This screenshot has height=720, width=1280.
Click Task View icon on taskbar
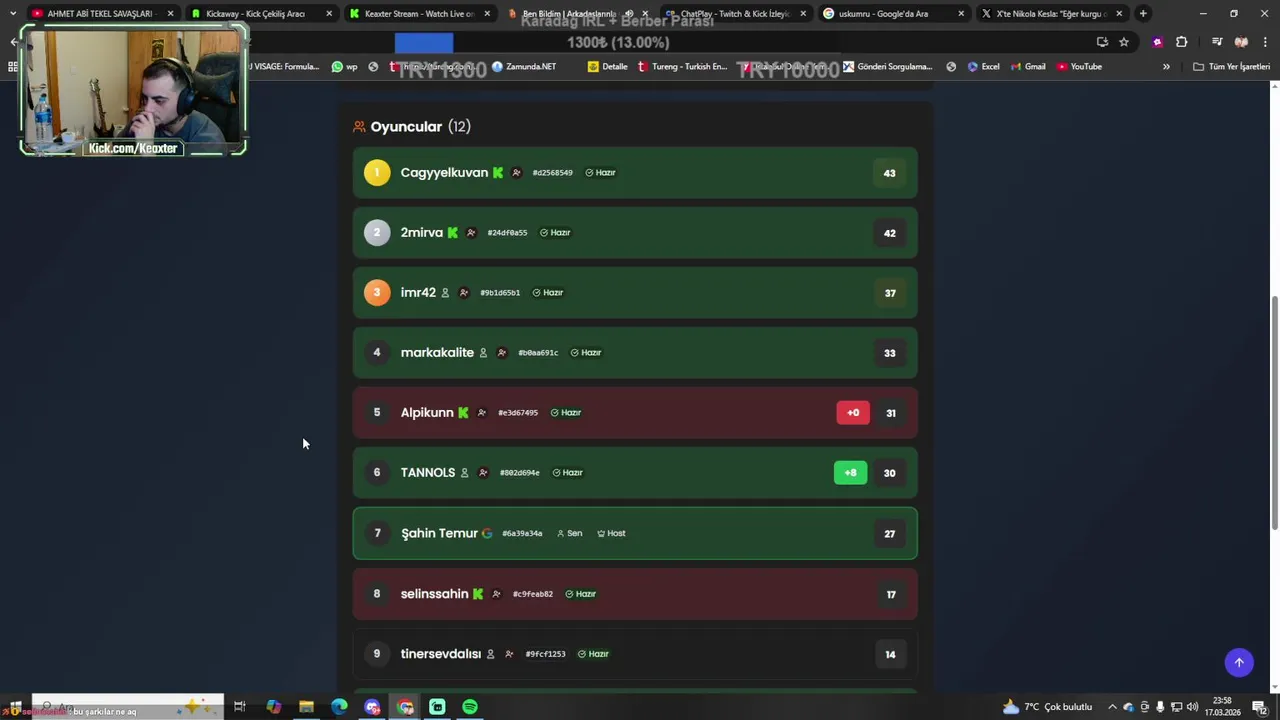tap(239, 707)
